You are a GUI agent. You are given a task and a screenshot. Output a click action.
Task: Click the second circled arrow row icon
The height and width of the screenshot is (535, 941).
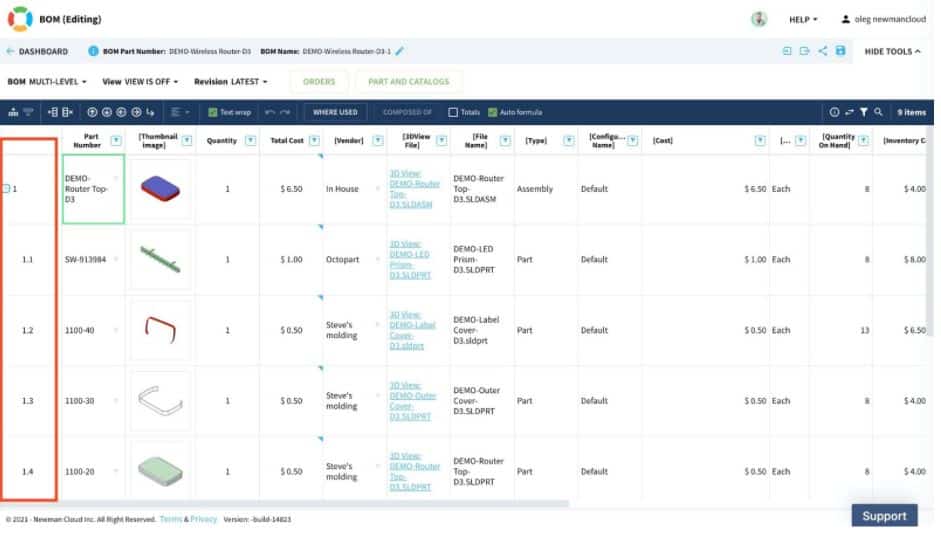107,112
